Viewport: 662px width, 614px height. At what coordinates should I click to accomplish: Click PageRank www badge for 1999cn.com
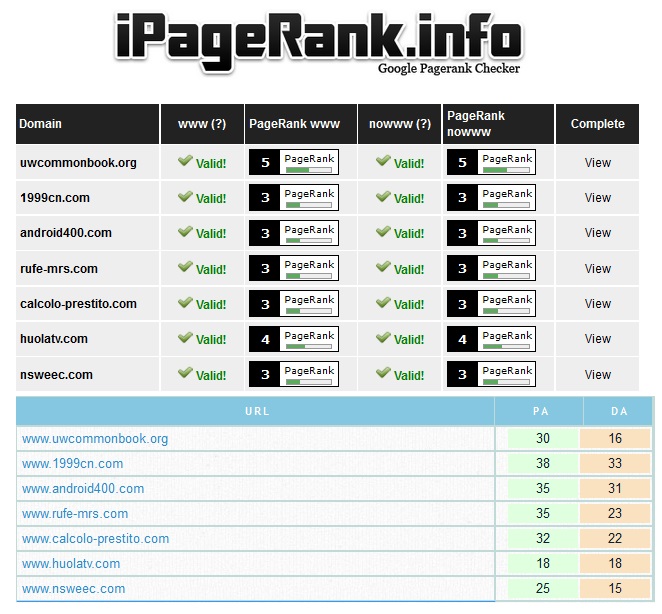[294, 198]
